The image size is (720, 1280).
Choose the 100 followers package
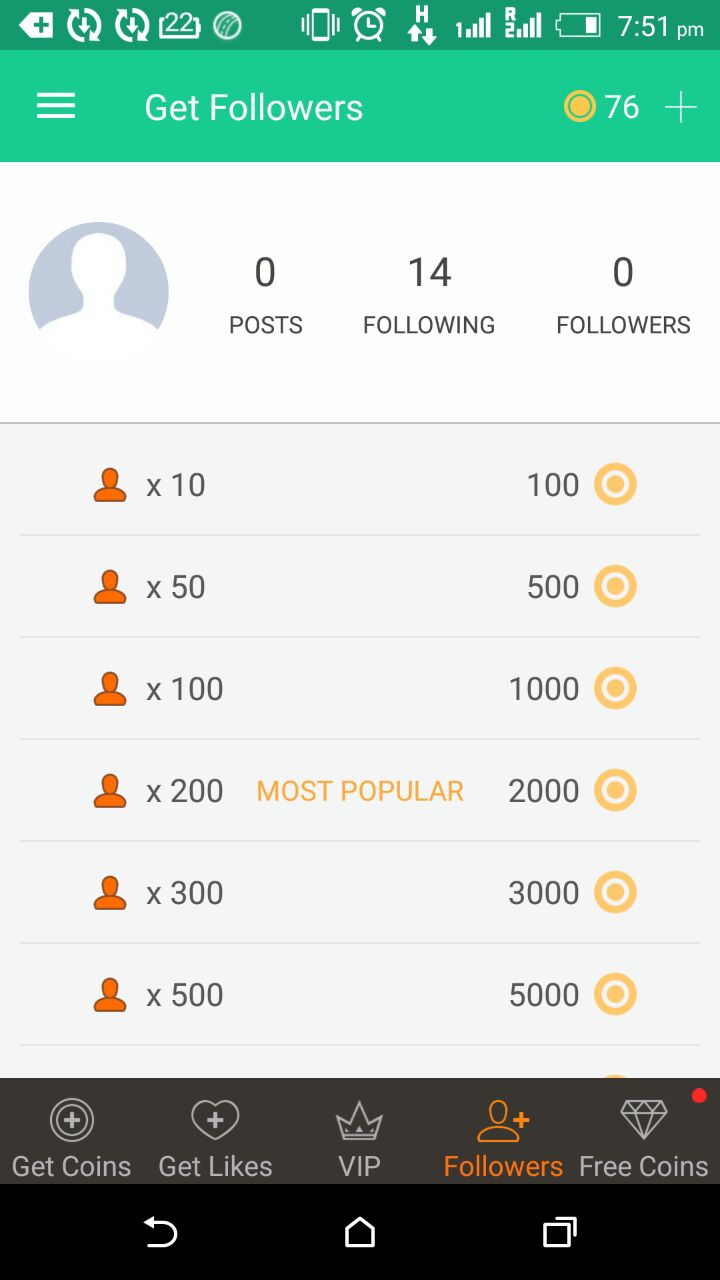(x=360, y=689)
